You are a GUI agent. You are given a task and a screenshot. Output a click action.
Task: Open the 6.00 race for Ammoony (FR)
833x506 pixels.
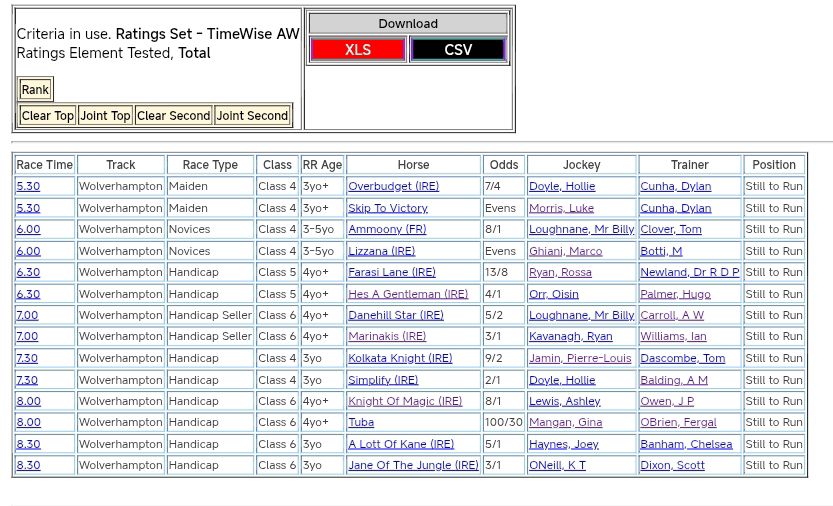[x=28, y=230]
